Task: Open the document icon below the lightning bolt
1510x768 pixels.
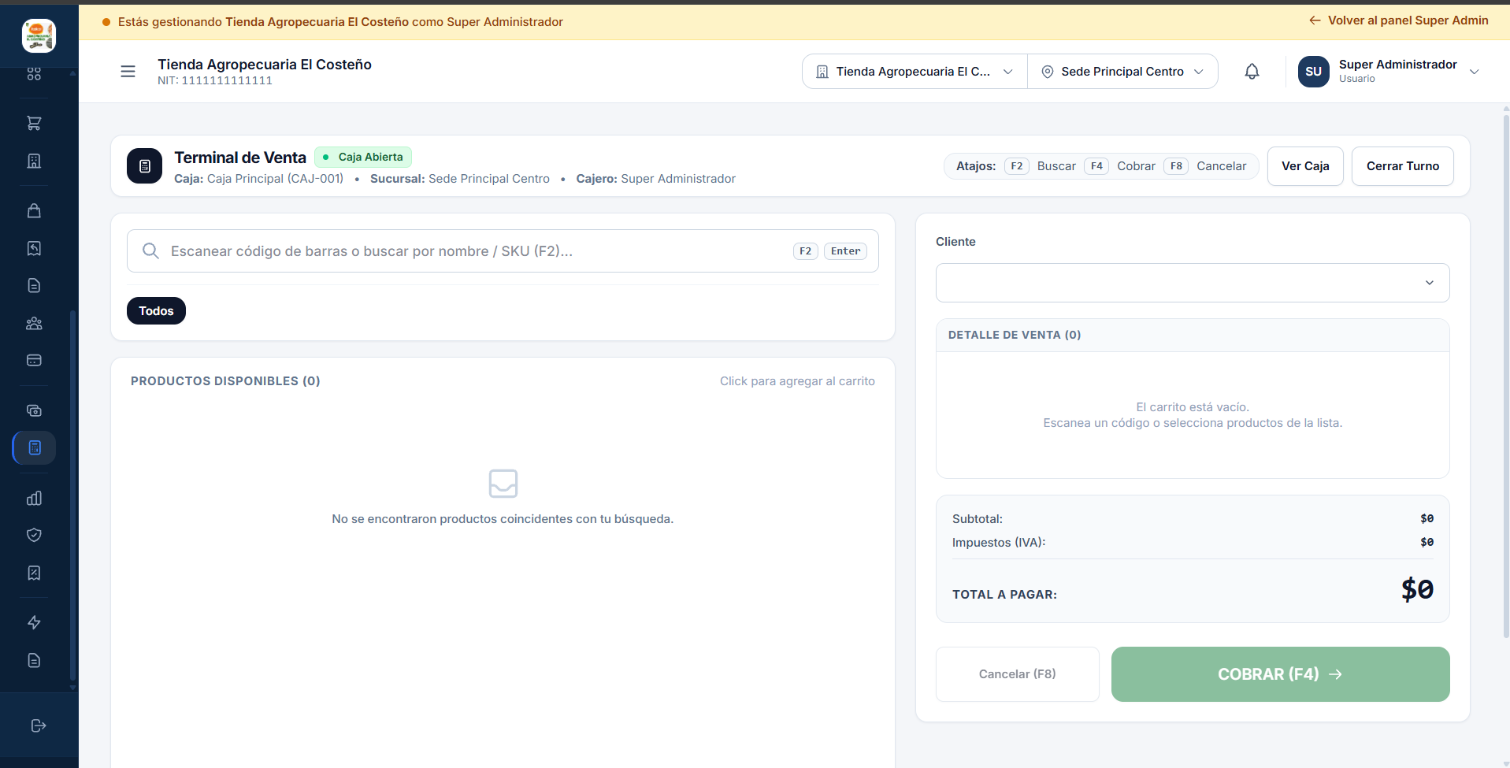Action: pos(34,660)
